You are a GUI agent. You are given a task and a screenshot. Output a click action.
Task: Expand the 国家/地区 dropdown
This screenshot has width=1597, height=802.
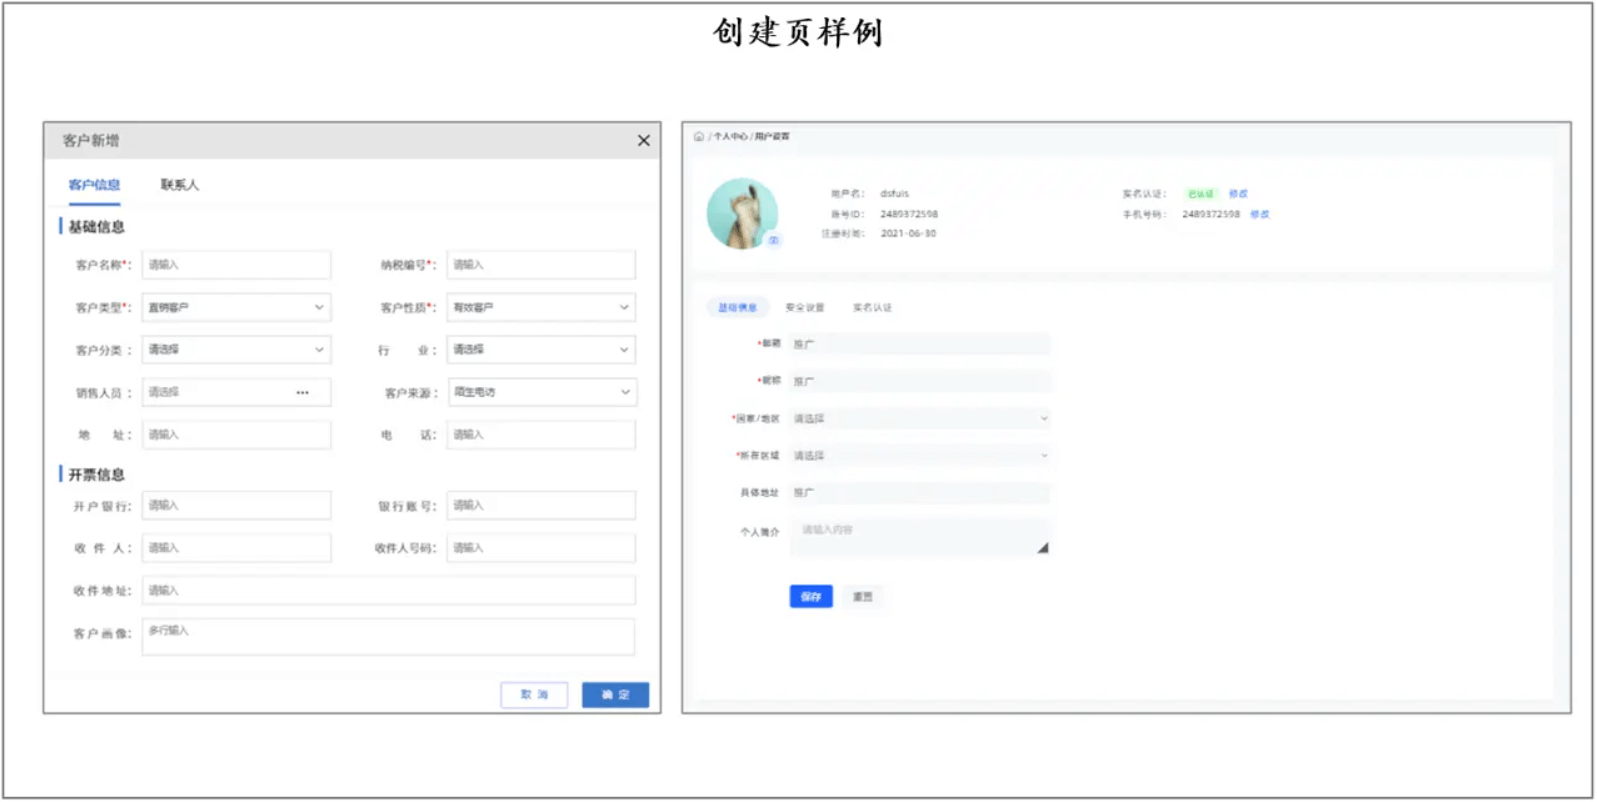tap(919, 419)
